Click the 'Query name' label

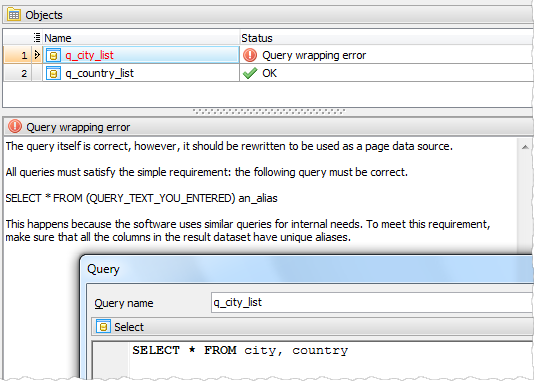(x=124, y=303)
